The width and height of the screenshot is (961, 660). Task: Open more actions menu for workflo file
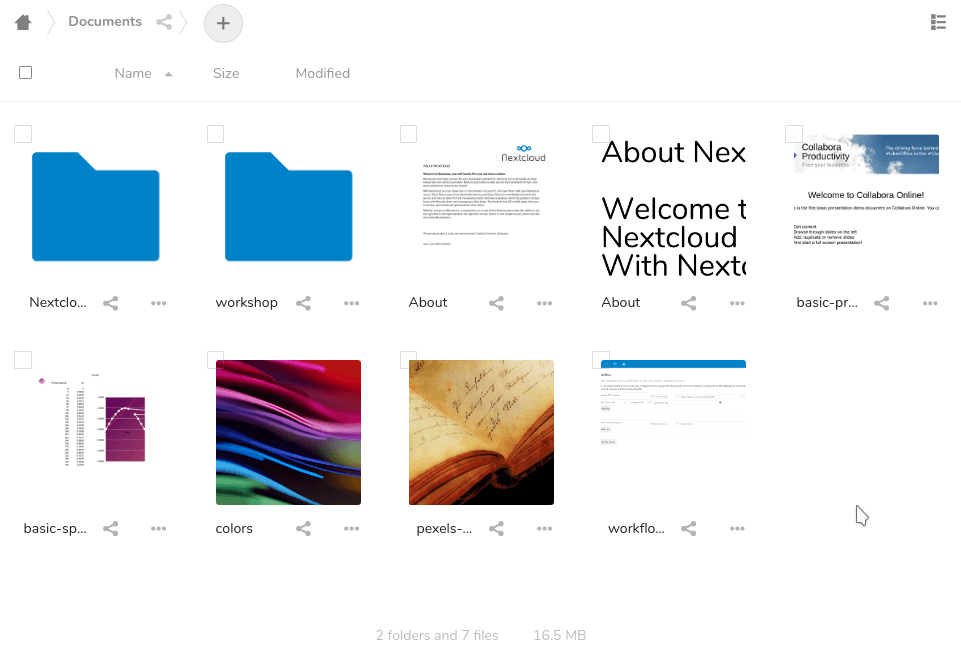pos(737,528)
